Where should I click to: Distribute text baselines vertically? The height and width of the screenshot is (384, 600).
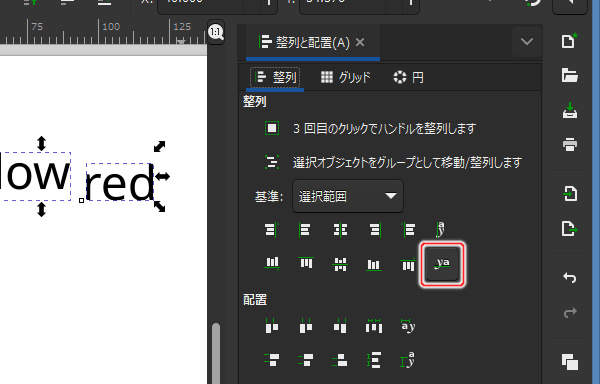[408, 360]
